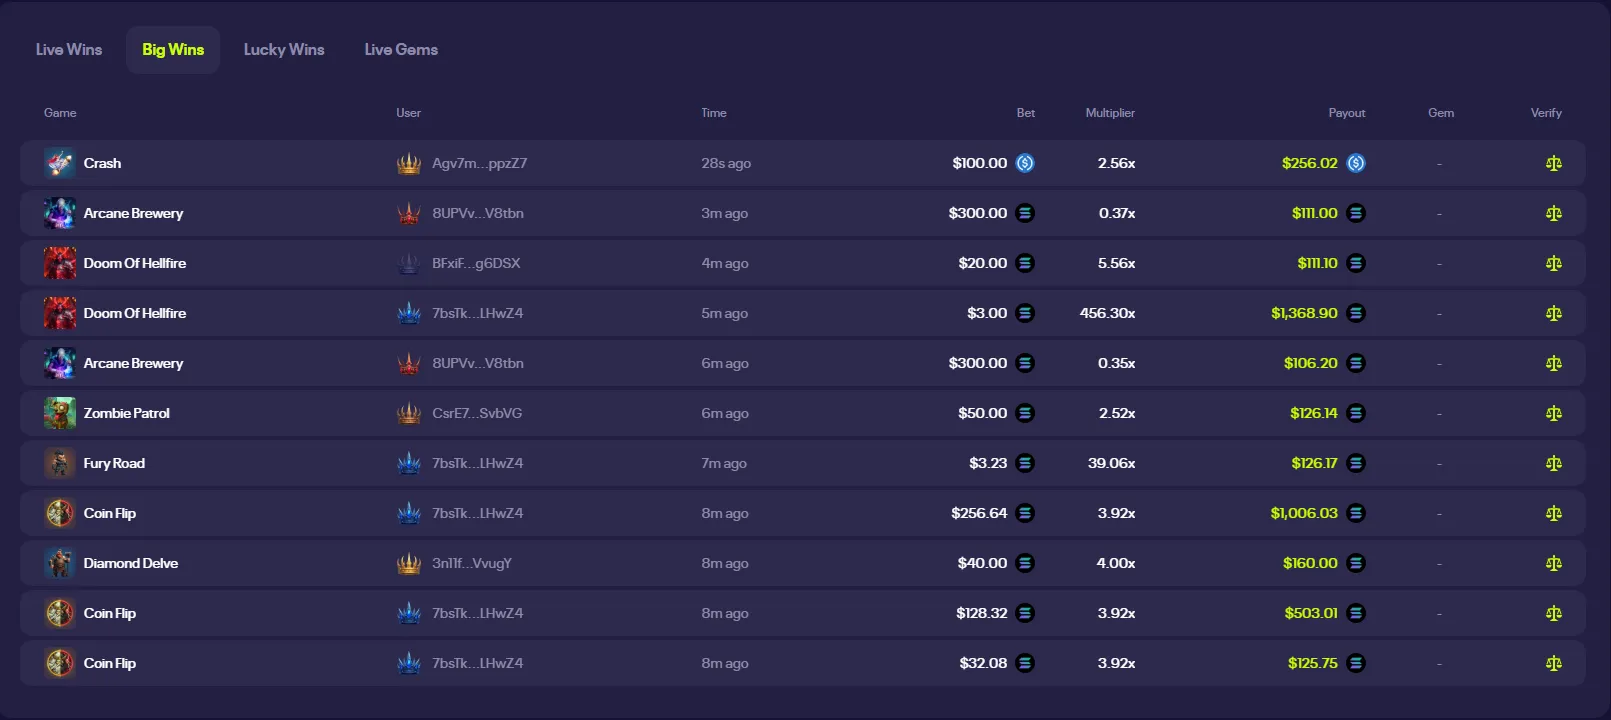Click the Diamond Delve game icon
The height and width of the screenshot is (720, 1611).
[60, 563]
